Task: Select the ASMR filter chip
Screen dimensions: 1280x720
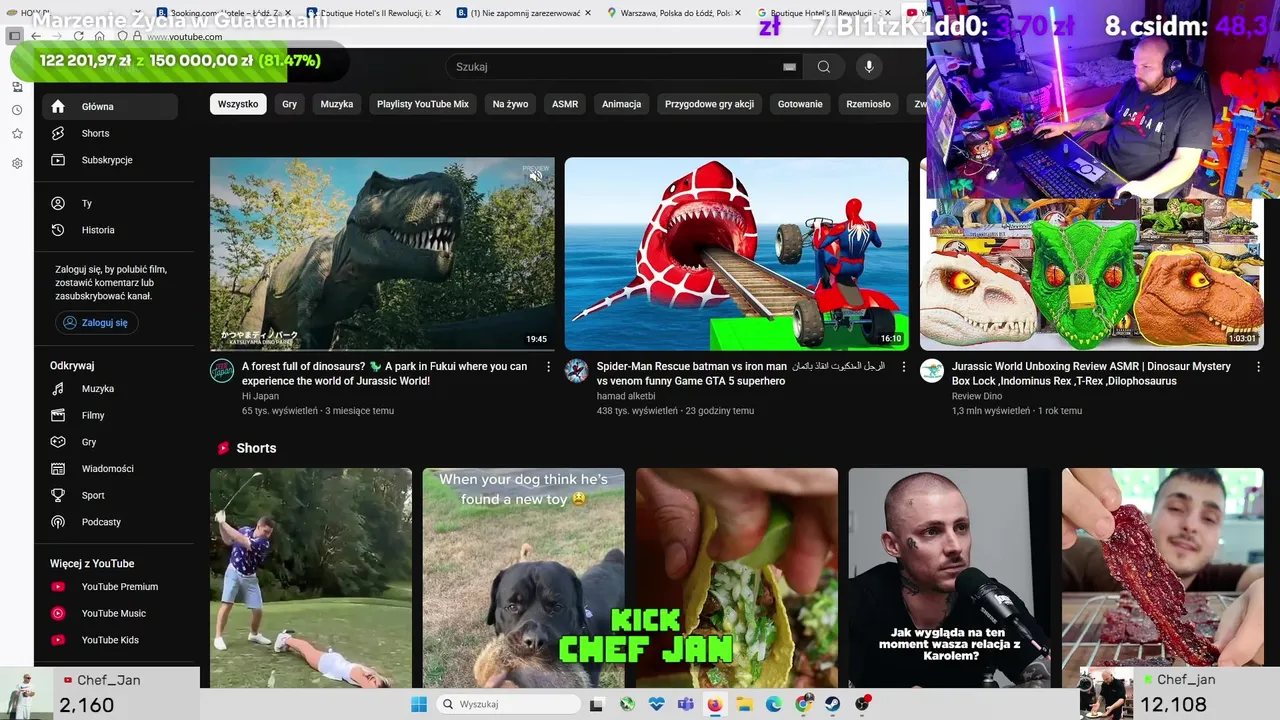Action: (x=565, y=104)
